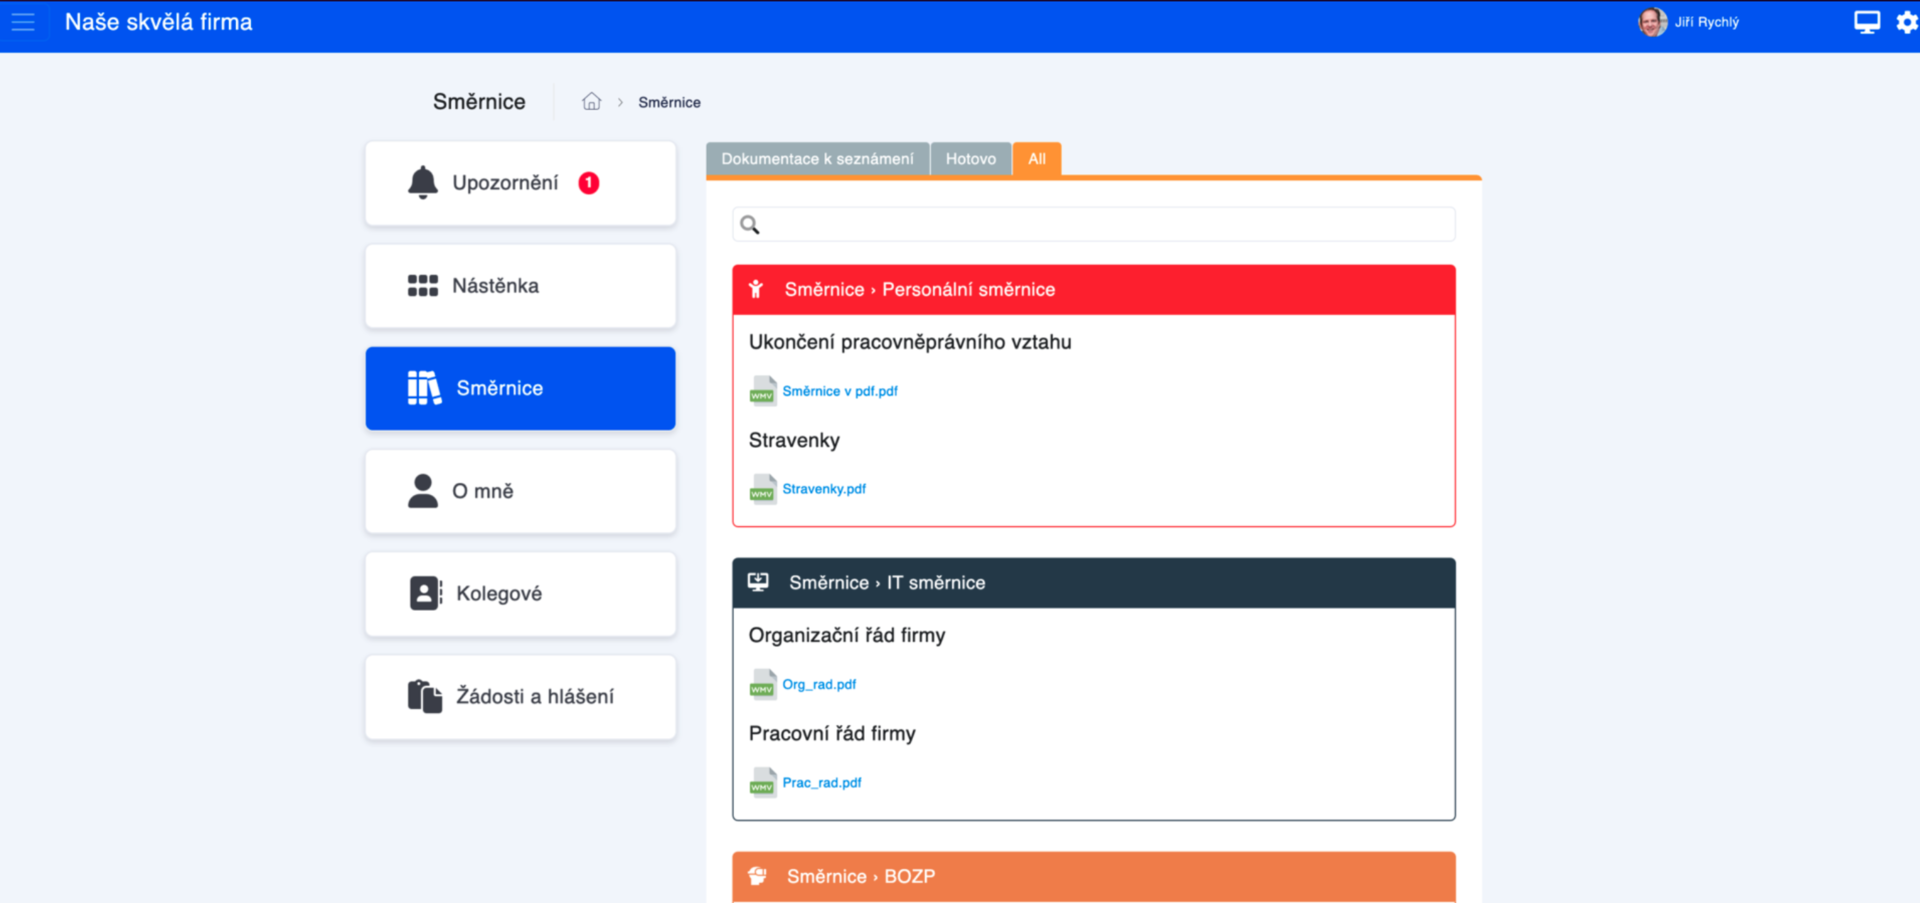Click the settings gear icon
This screenshot has width=1920, height=903.
click(1906, 22)
